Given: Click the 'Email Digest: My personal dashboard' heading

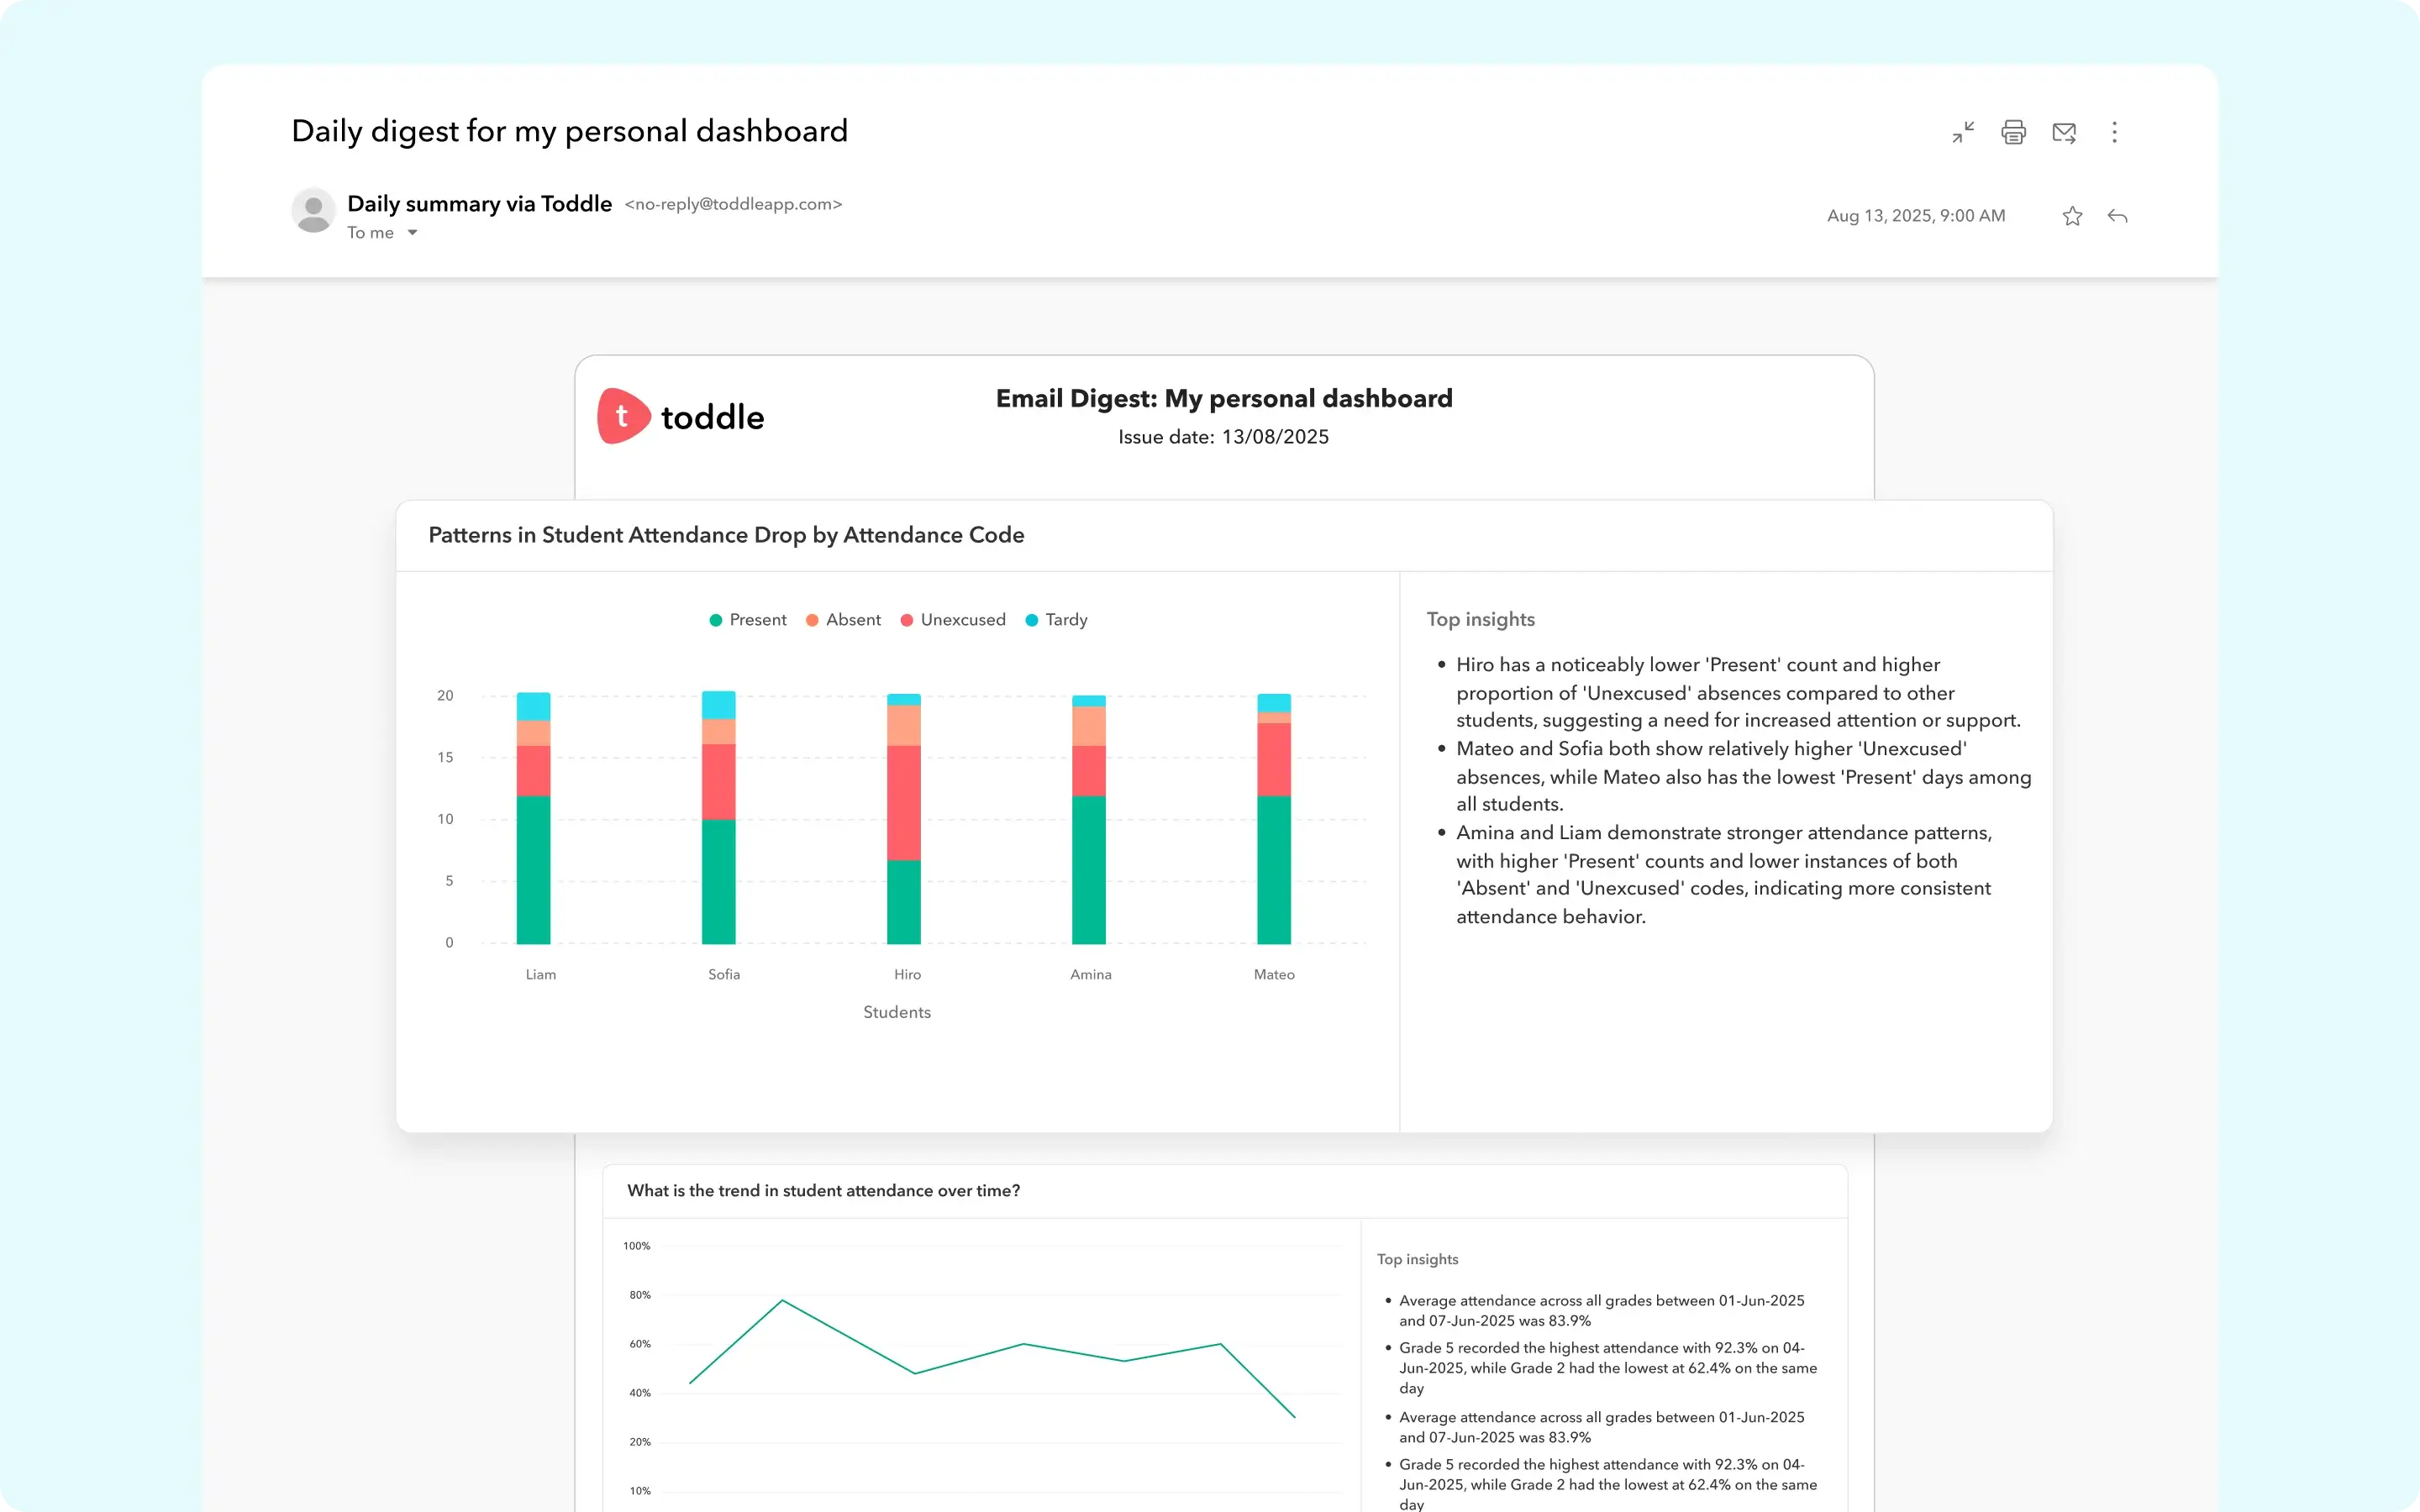Looking at the screenshot, I should [1224, 398].
